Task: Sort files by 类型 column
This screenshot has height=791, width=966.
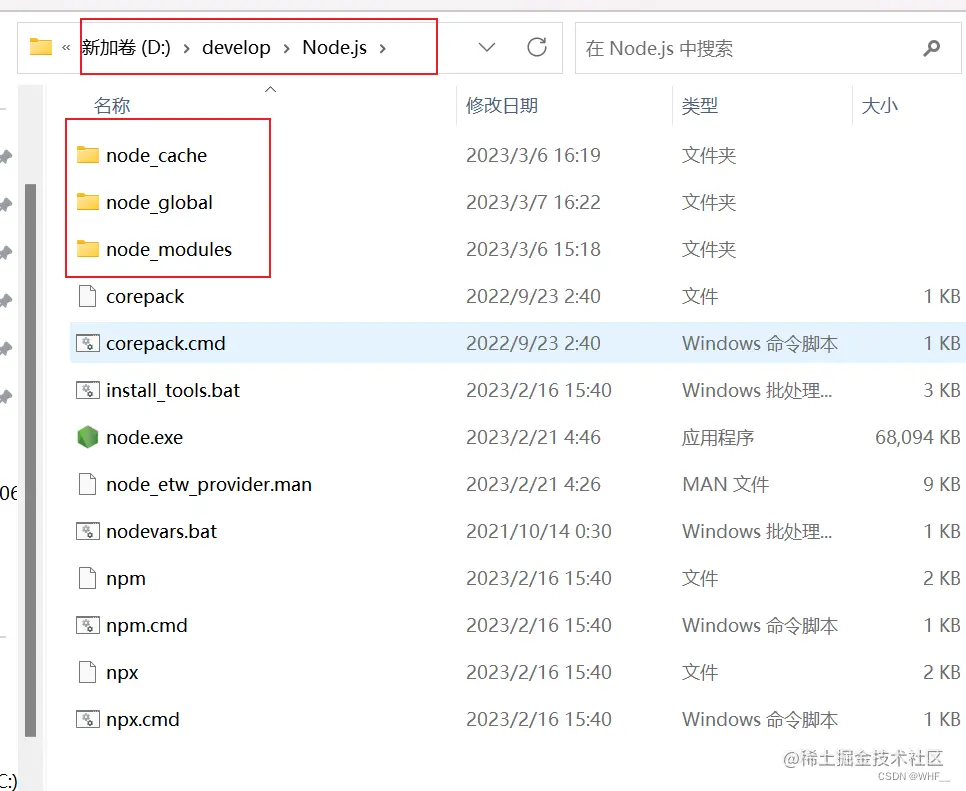Action: coord(699,105)
